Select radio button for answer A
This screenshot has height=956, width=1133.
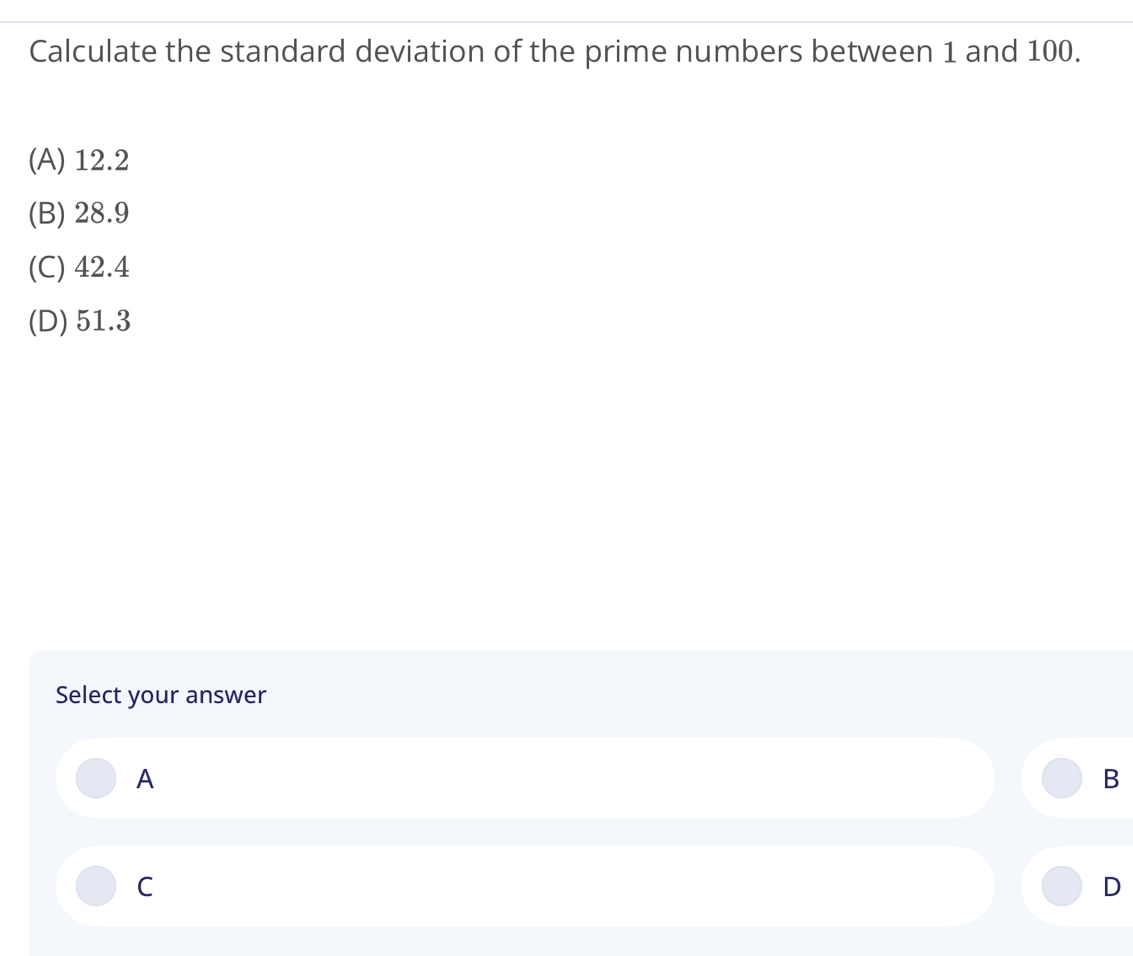[x=97, y=778]
